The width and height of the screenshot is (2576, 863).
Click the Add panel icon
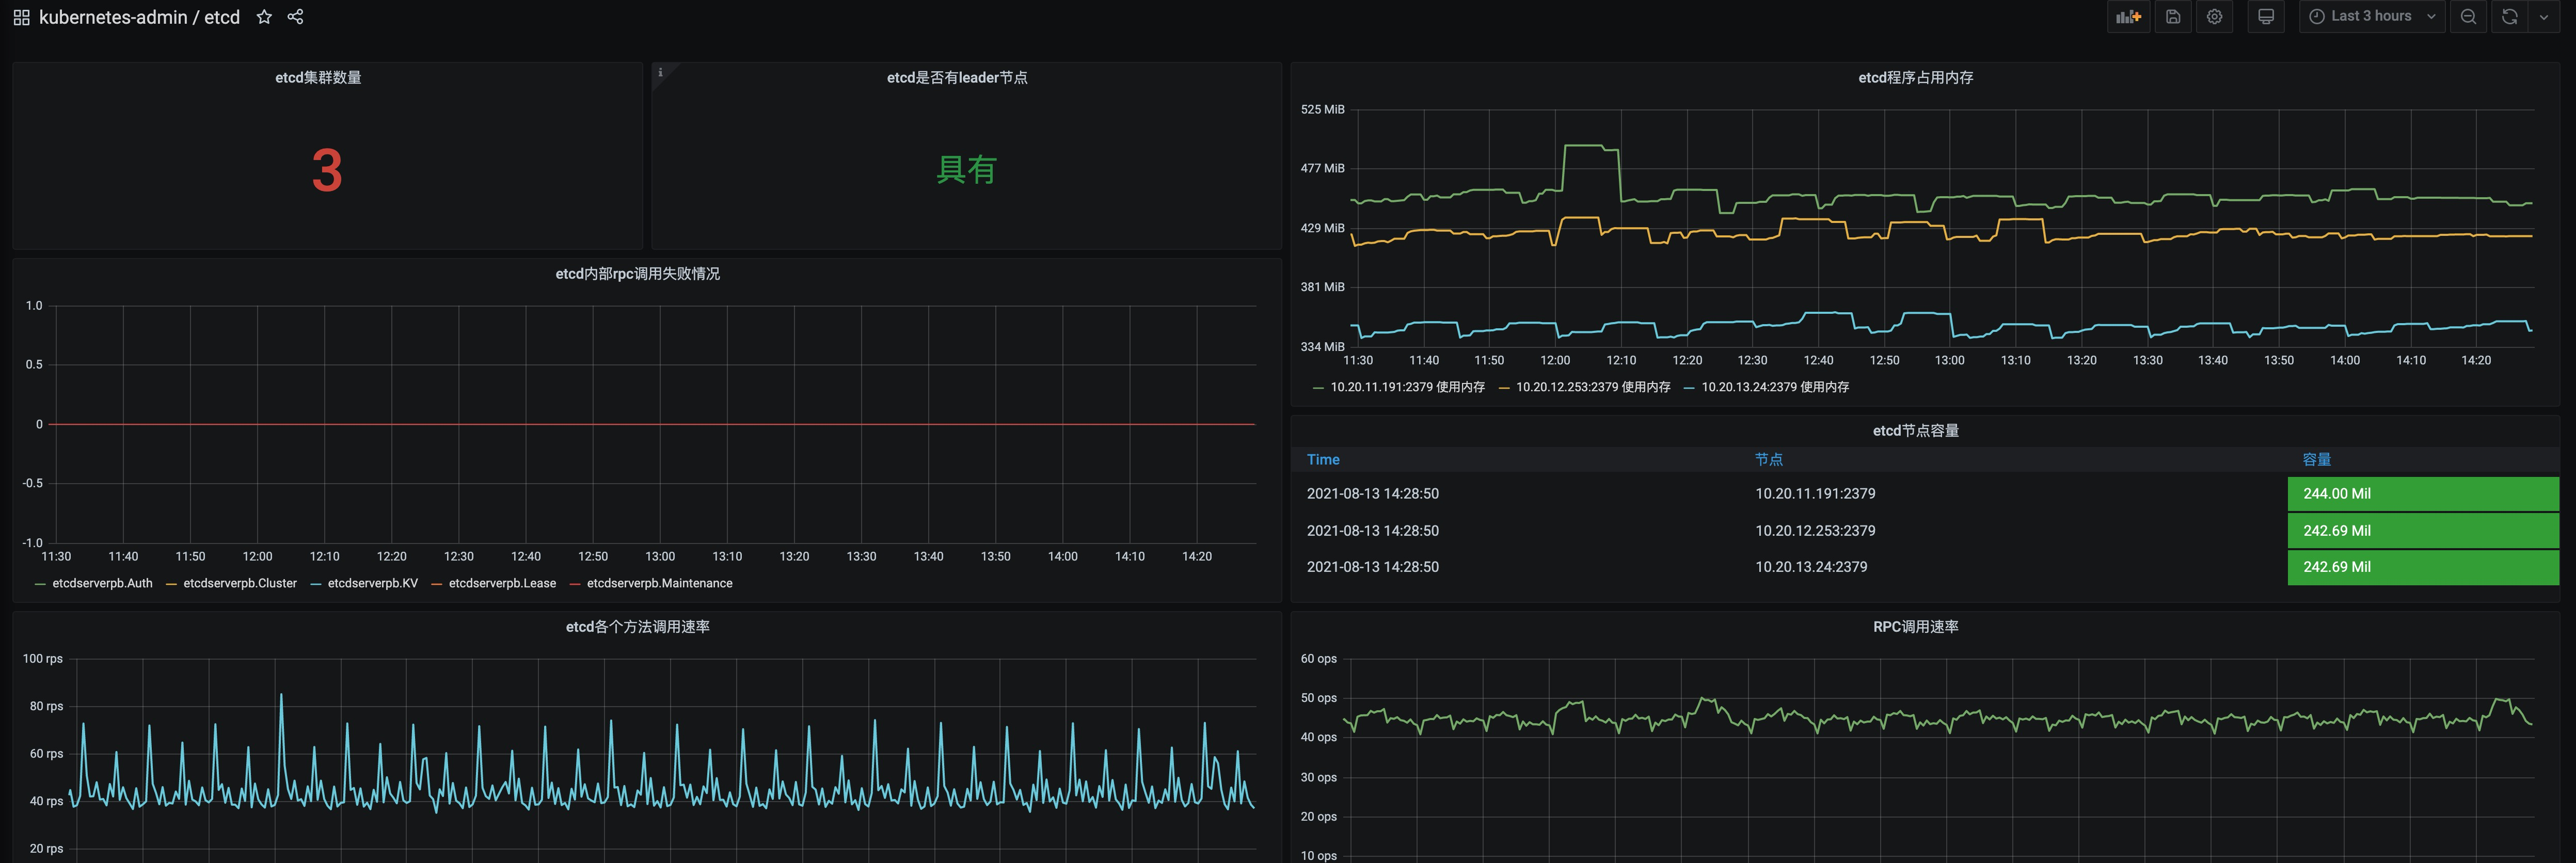tap(2129, 16)
